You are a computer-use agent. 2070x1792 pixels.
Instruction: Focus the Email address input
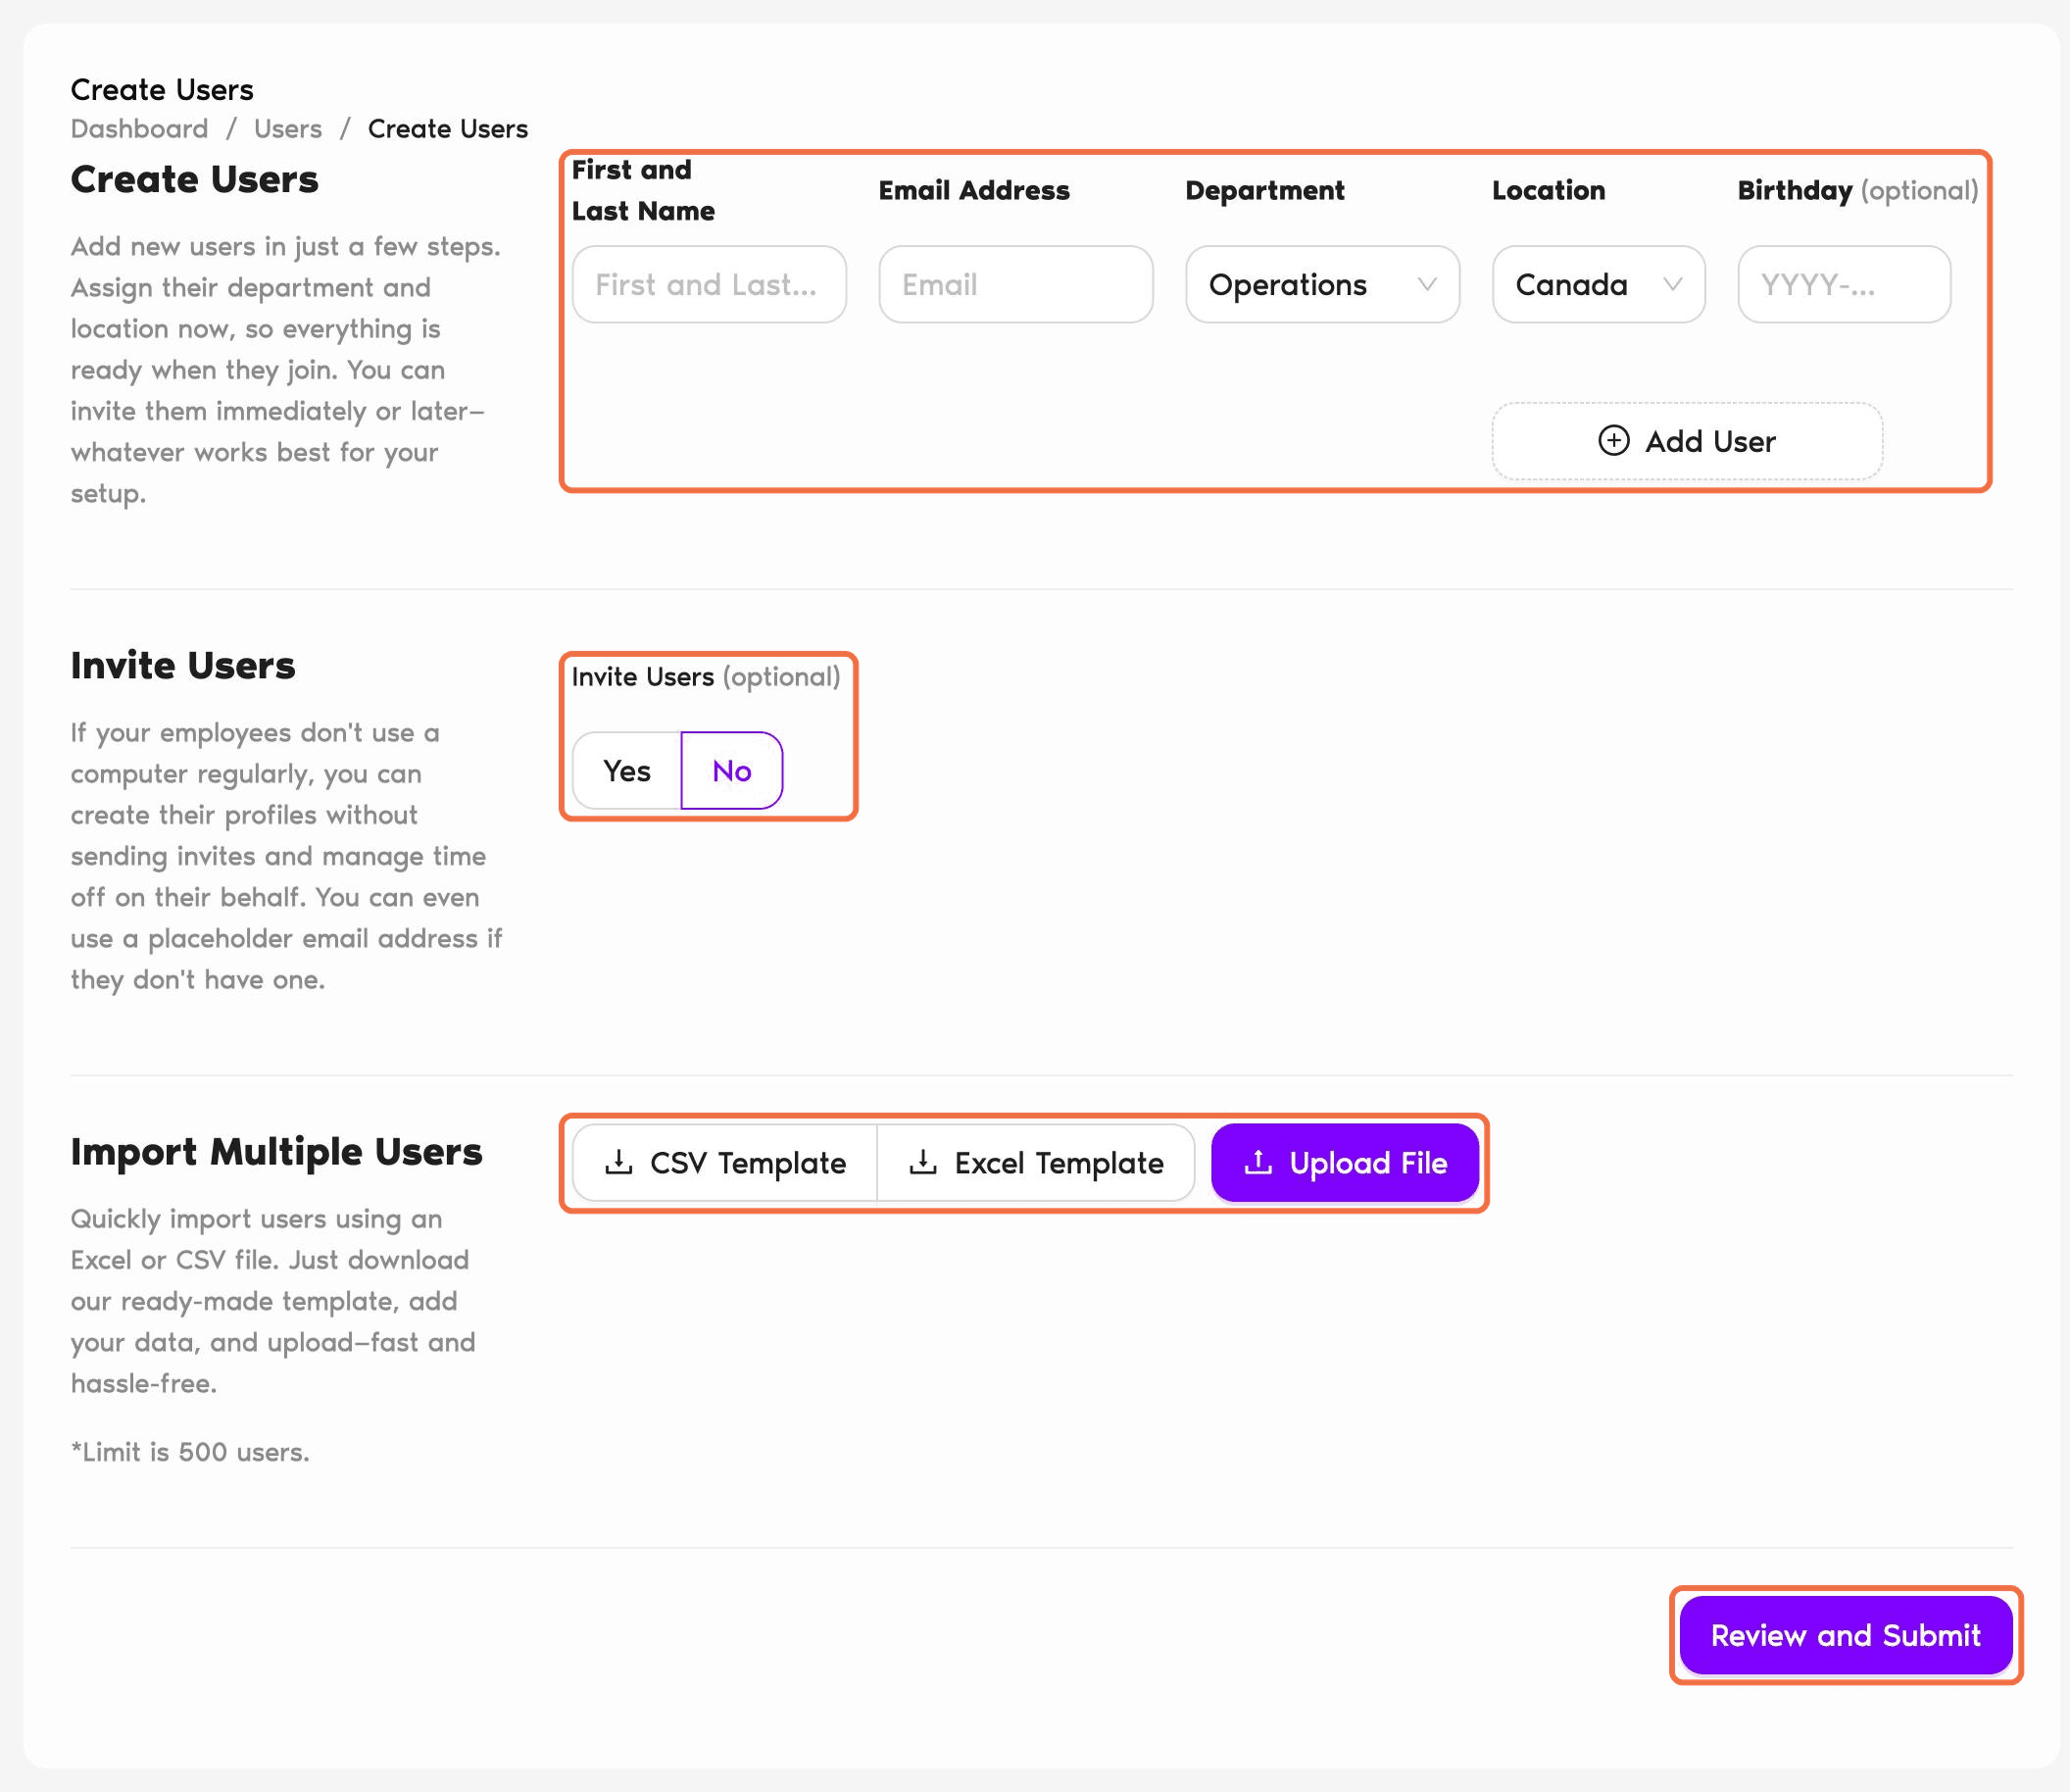[x=1016, y=285]
